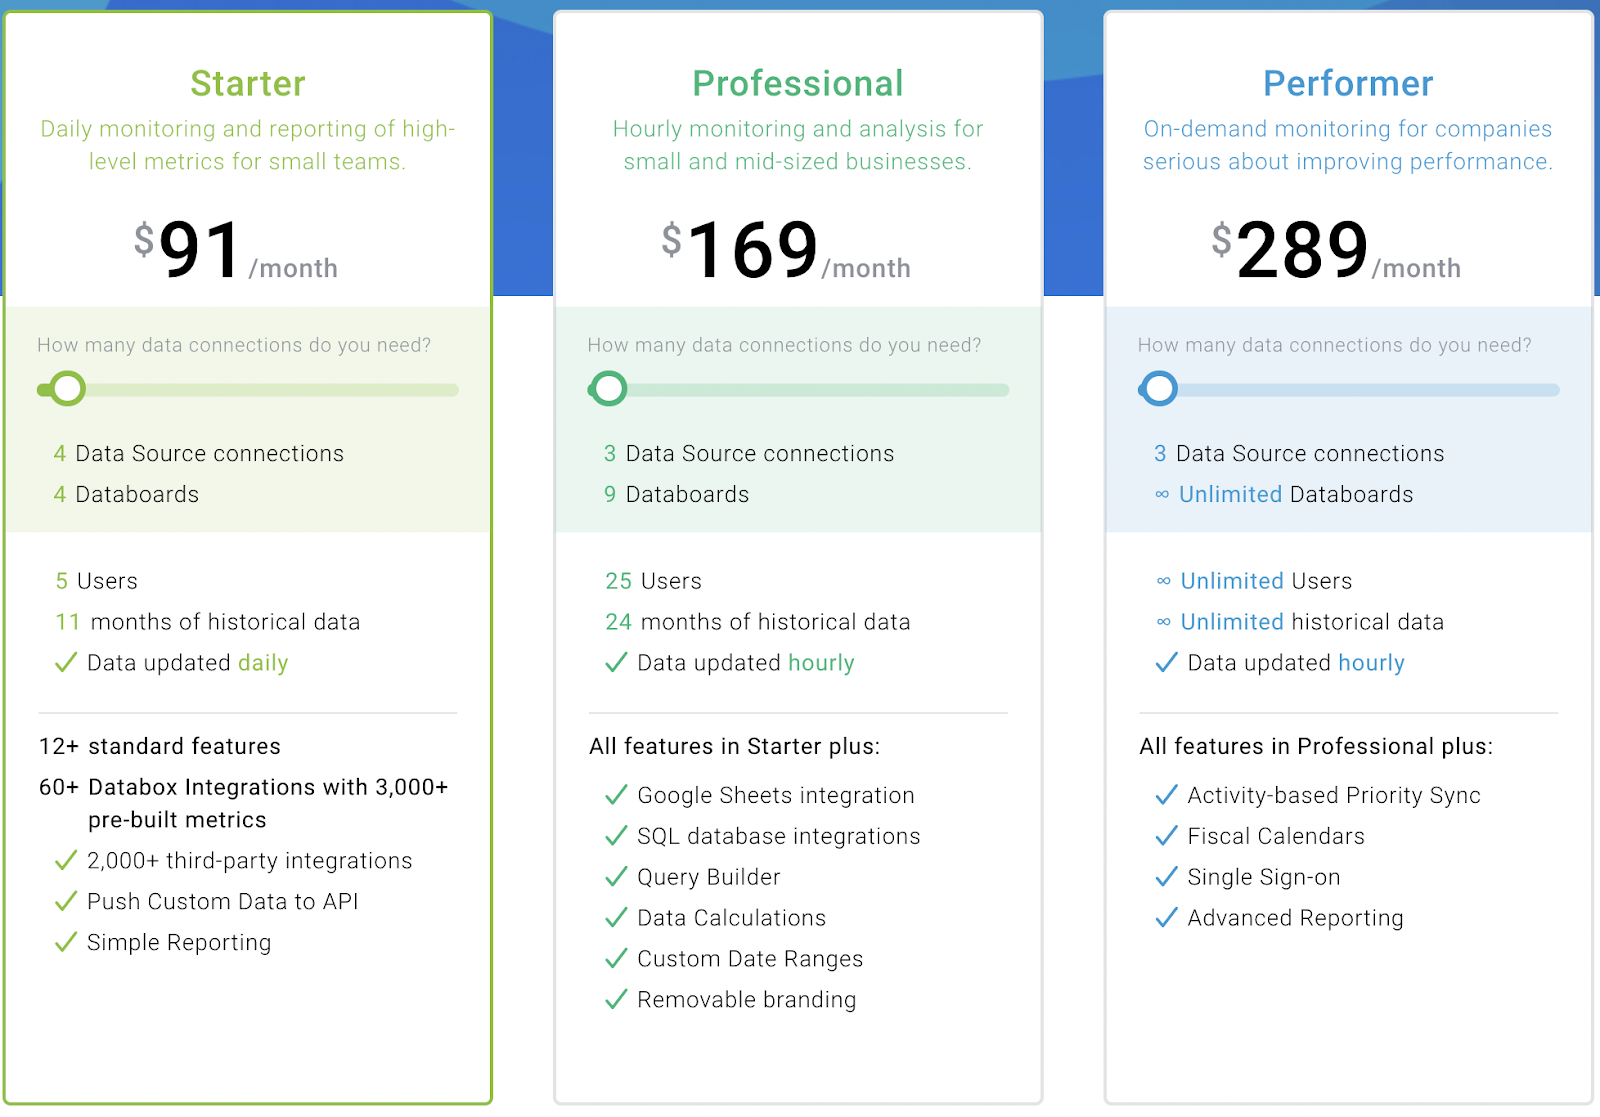Click the $169/month price
Viewport: 1600px width, 1117px height.
(x=785, y=251)
